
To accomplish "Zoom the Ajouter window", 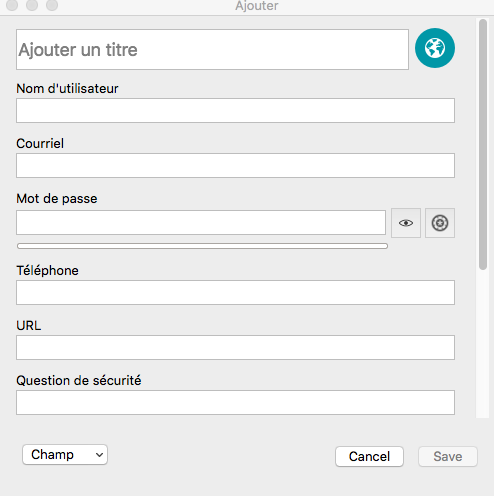I will pyautogui.click(x=52, y=5).
